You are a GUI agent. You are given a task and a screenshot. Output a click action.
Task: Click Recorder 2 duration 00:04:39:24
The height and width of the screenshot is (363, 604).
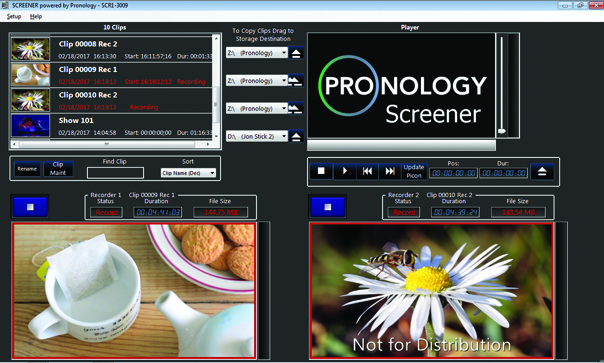point(455,212)
